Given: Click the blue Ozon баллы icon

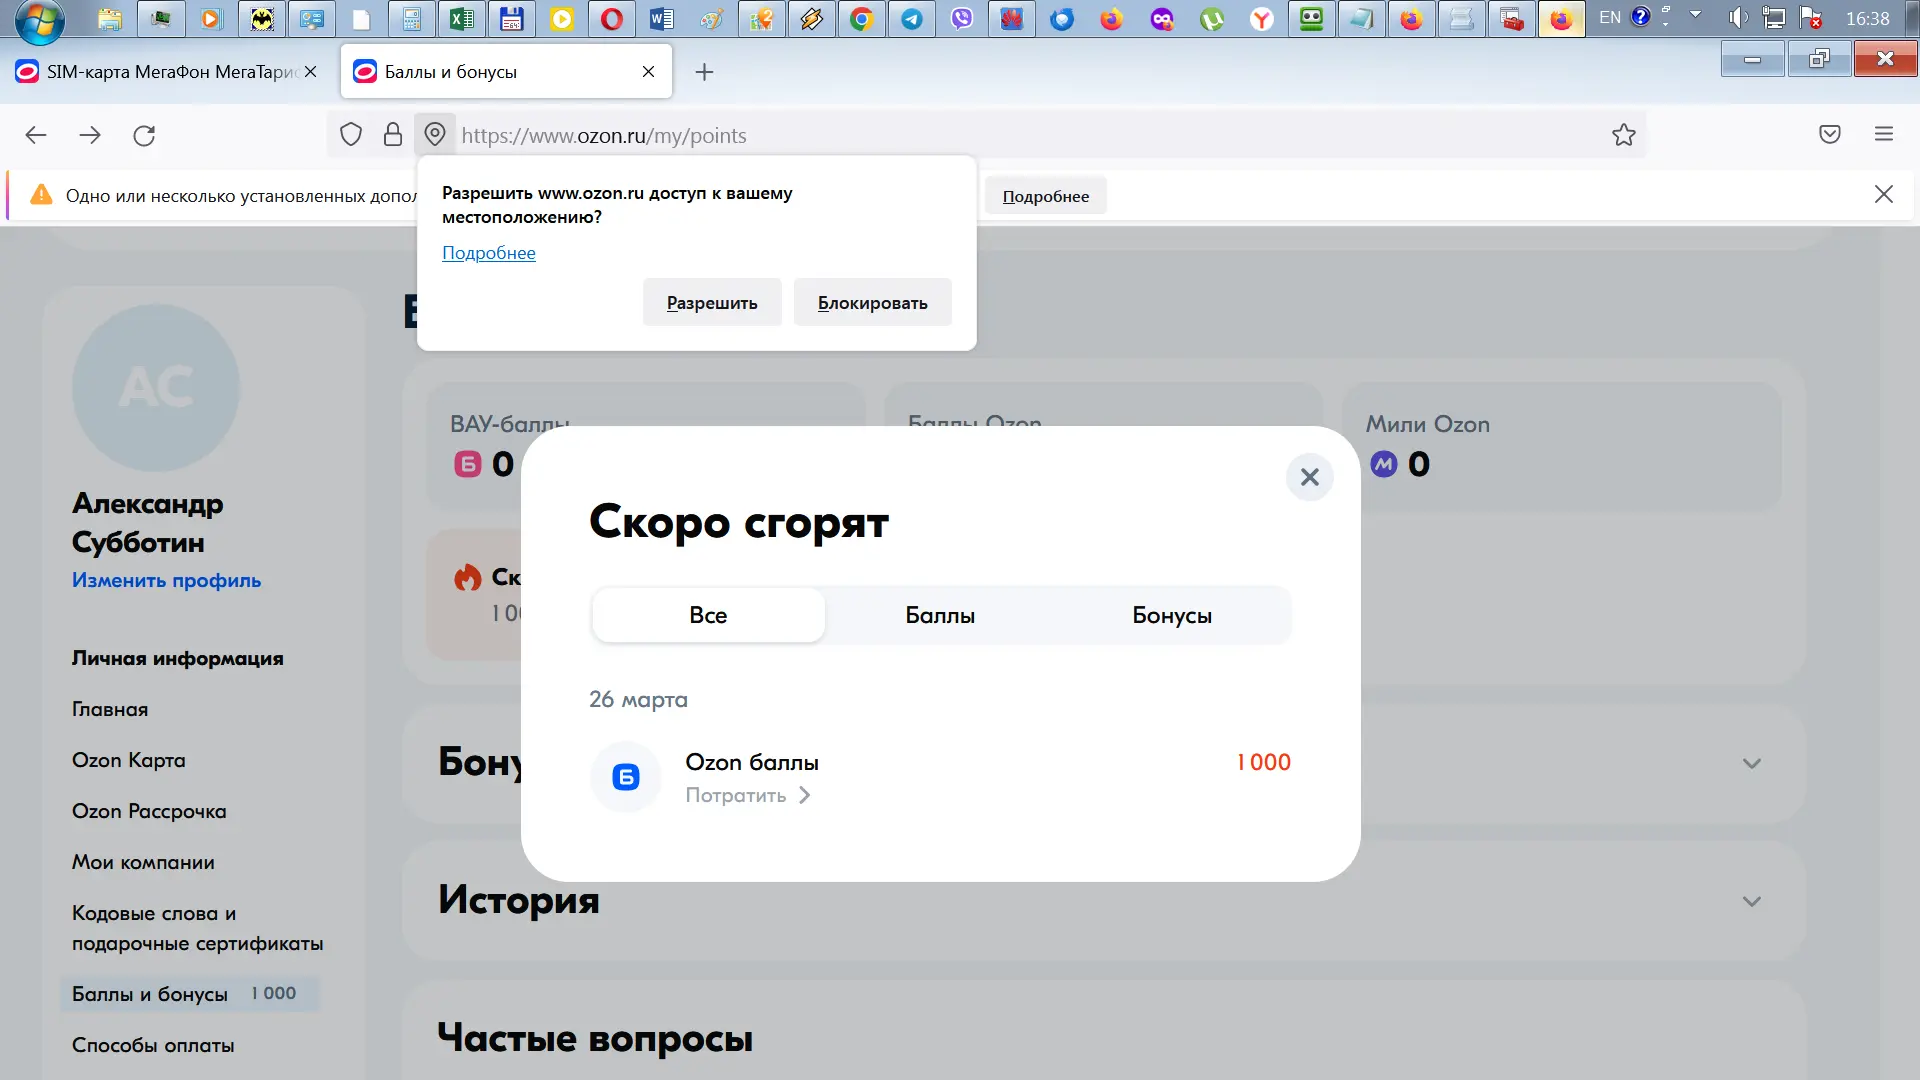Looking at the screenshot, I should (x=626, y=777).
